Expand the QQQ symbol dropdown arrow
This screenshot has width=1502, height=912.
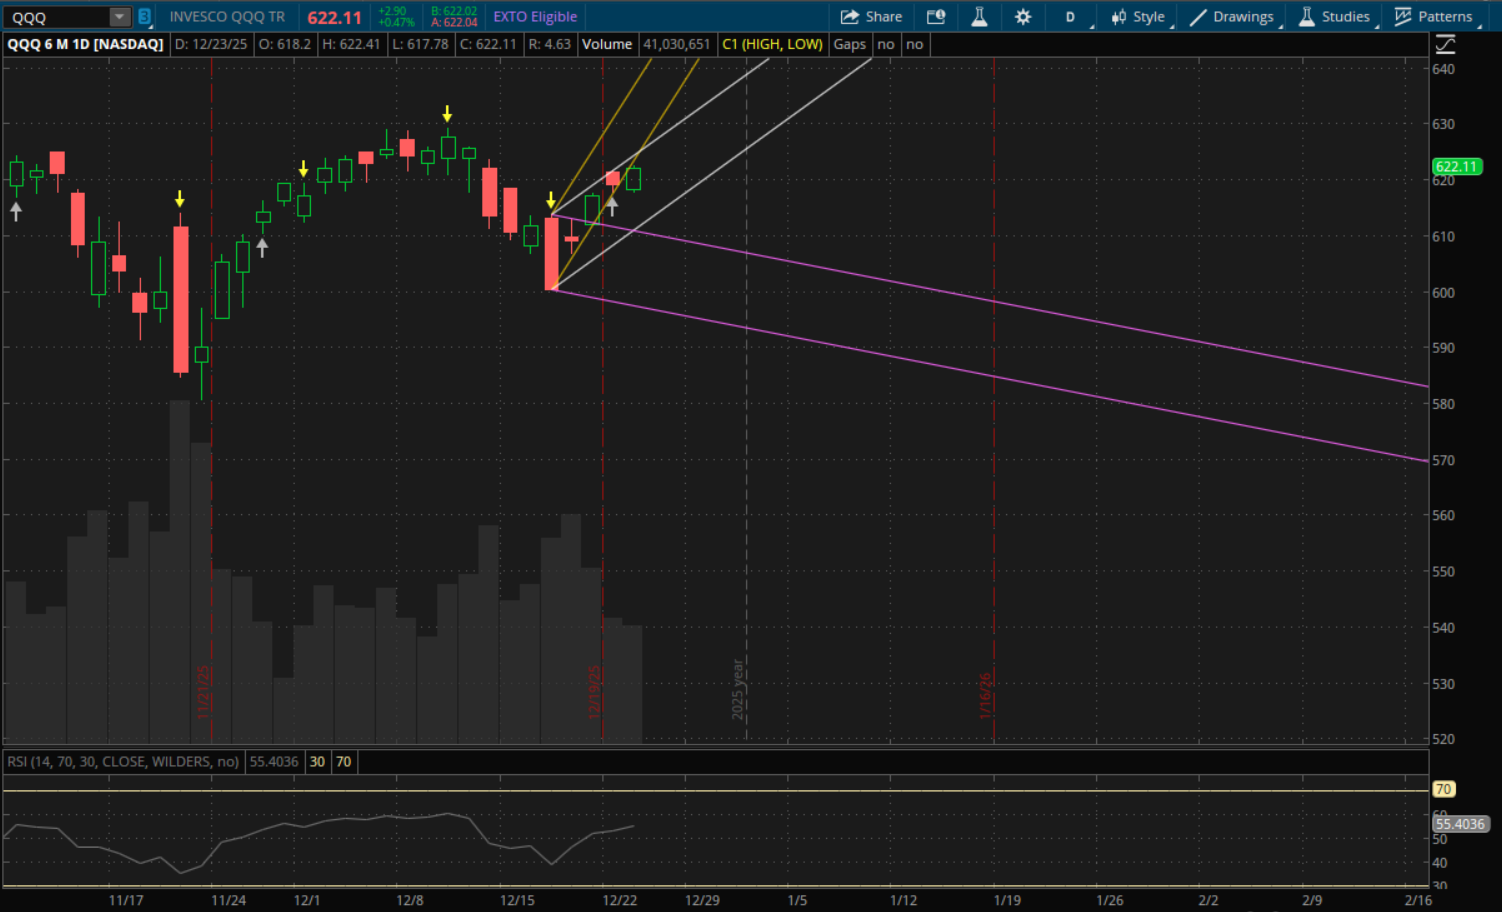(x=119, y=17)
